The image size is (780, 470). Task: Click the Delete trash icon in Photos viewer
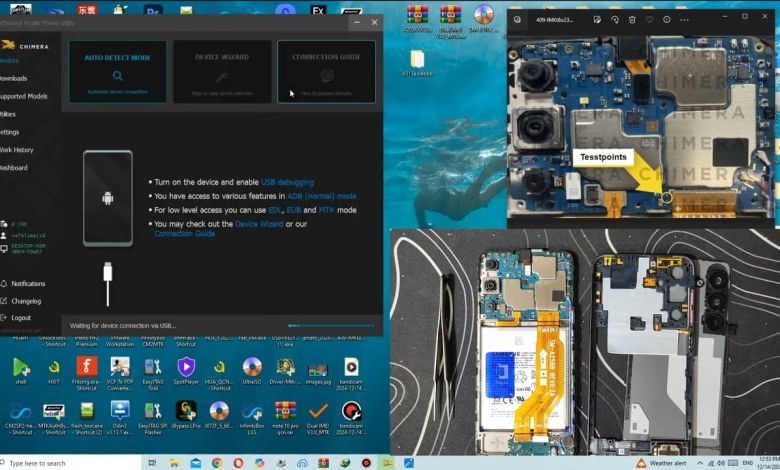click(632, 19)
